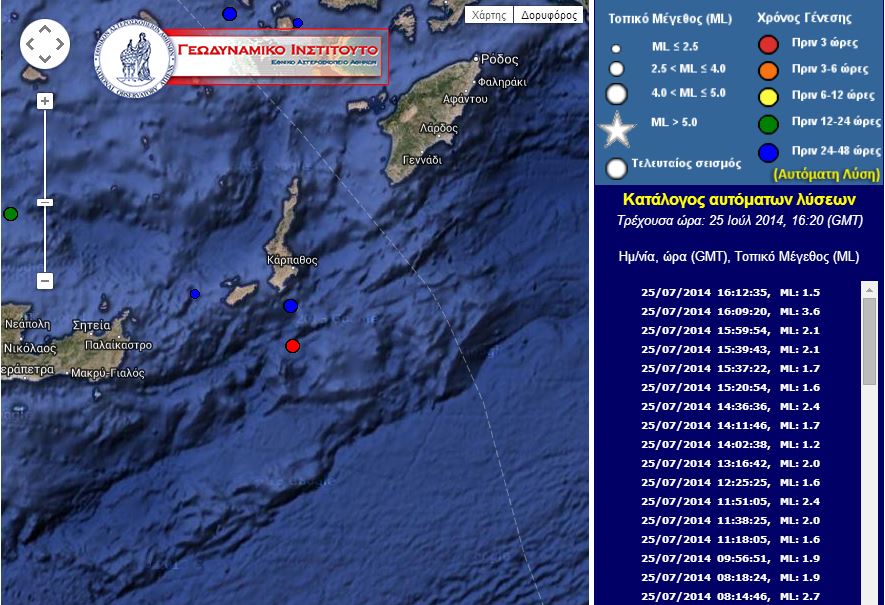Viewport: 885px width, 605px height.
Task: Click the red earthquake marker near Karpathos
Action: click(x=292, y=346)
